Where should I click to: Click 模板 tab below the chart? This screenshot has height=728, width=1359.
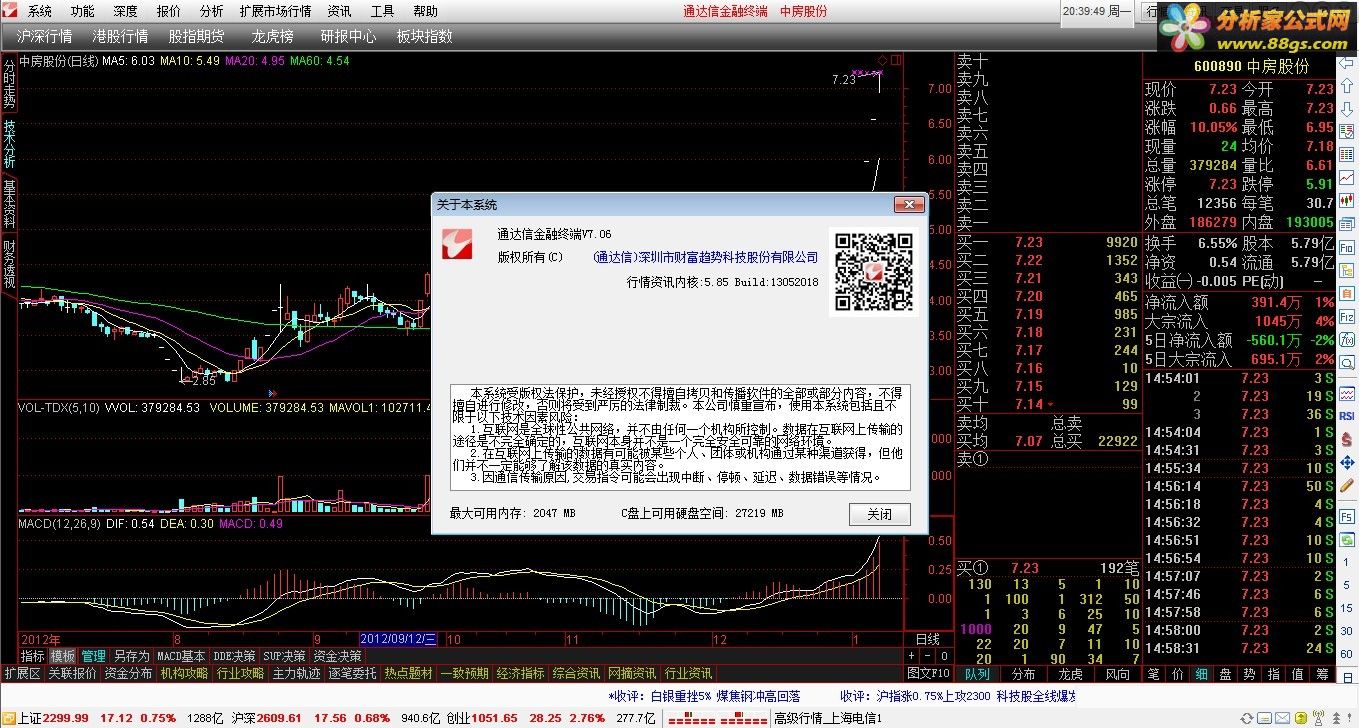click(63, 656)
